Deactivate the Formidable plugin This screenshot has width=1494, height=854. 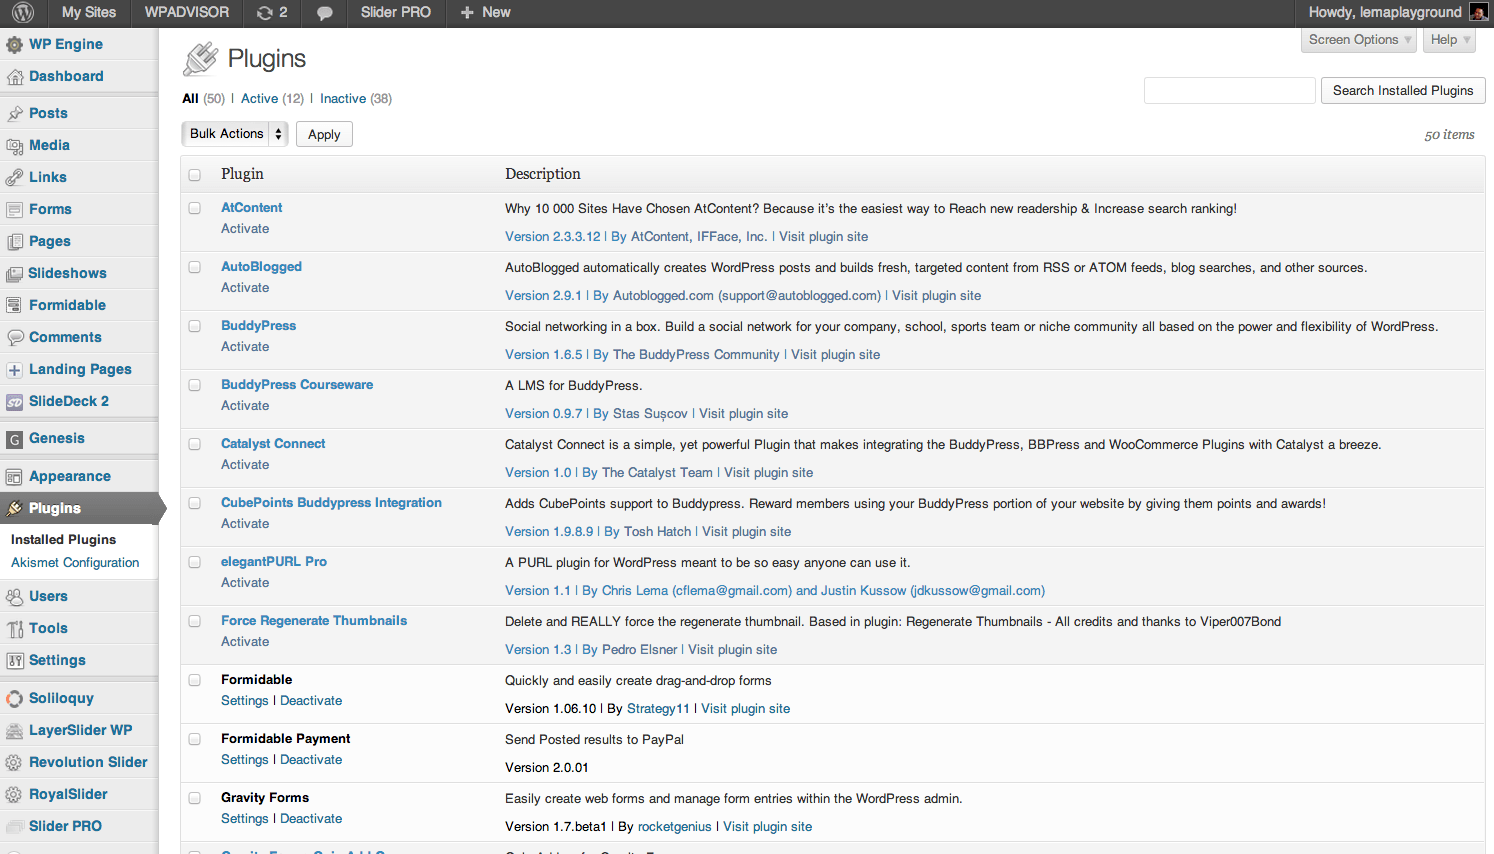coord(311,701)
